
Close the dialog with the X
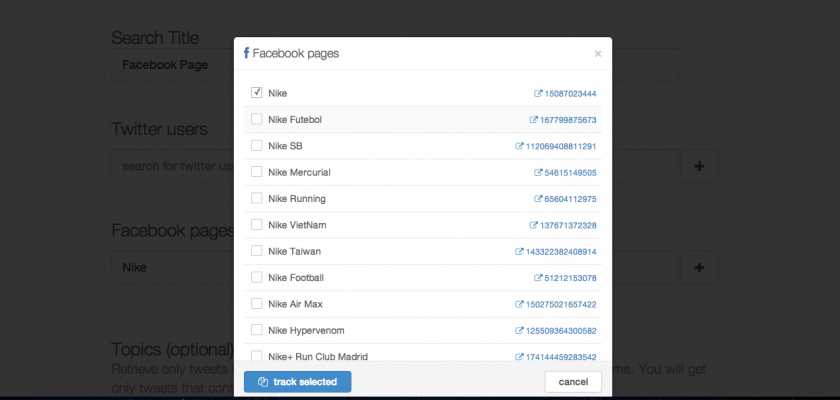[598, 54]
